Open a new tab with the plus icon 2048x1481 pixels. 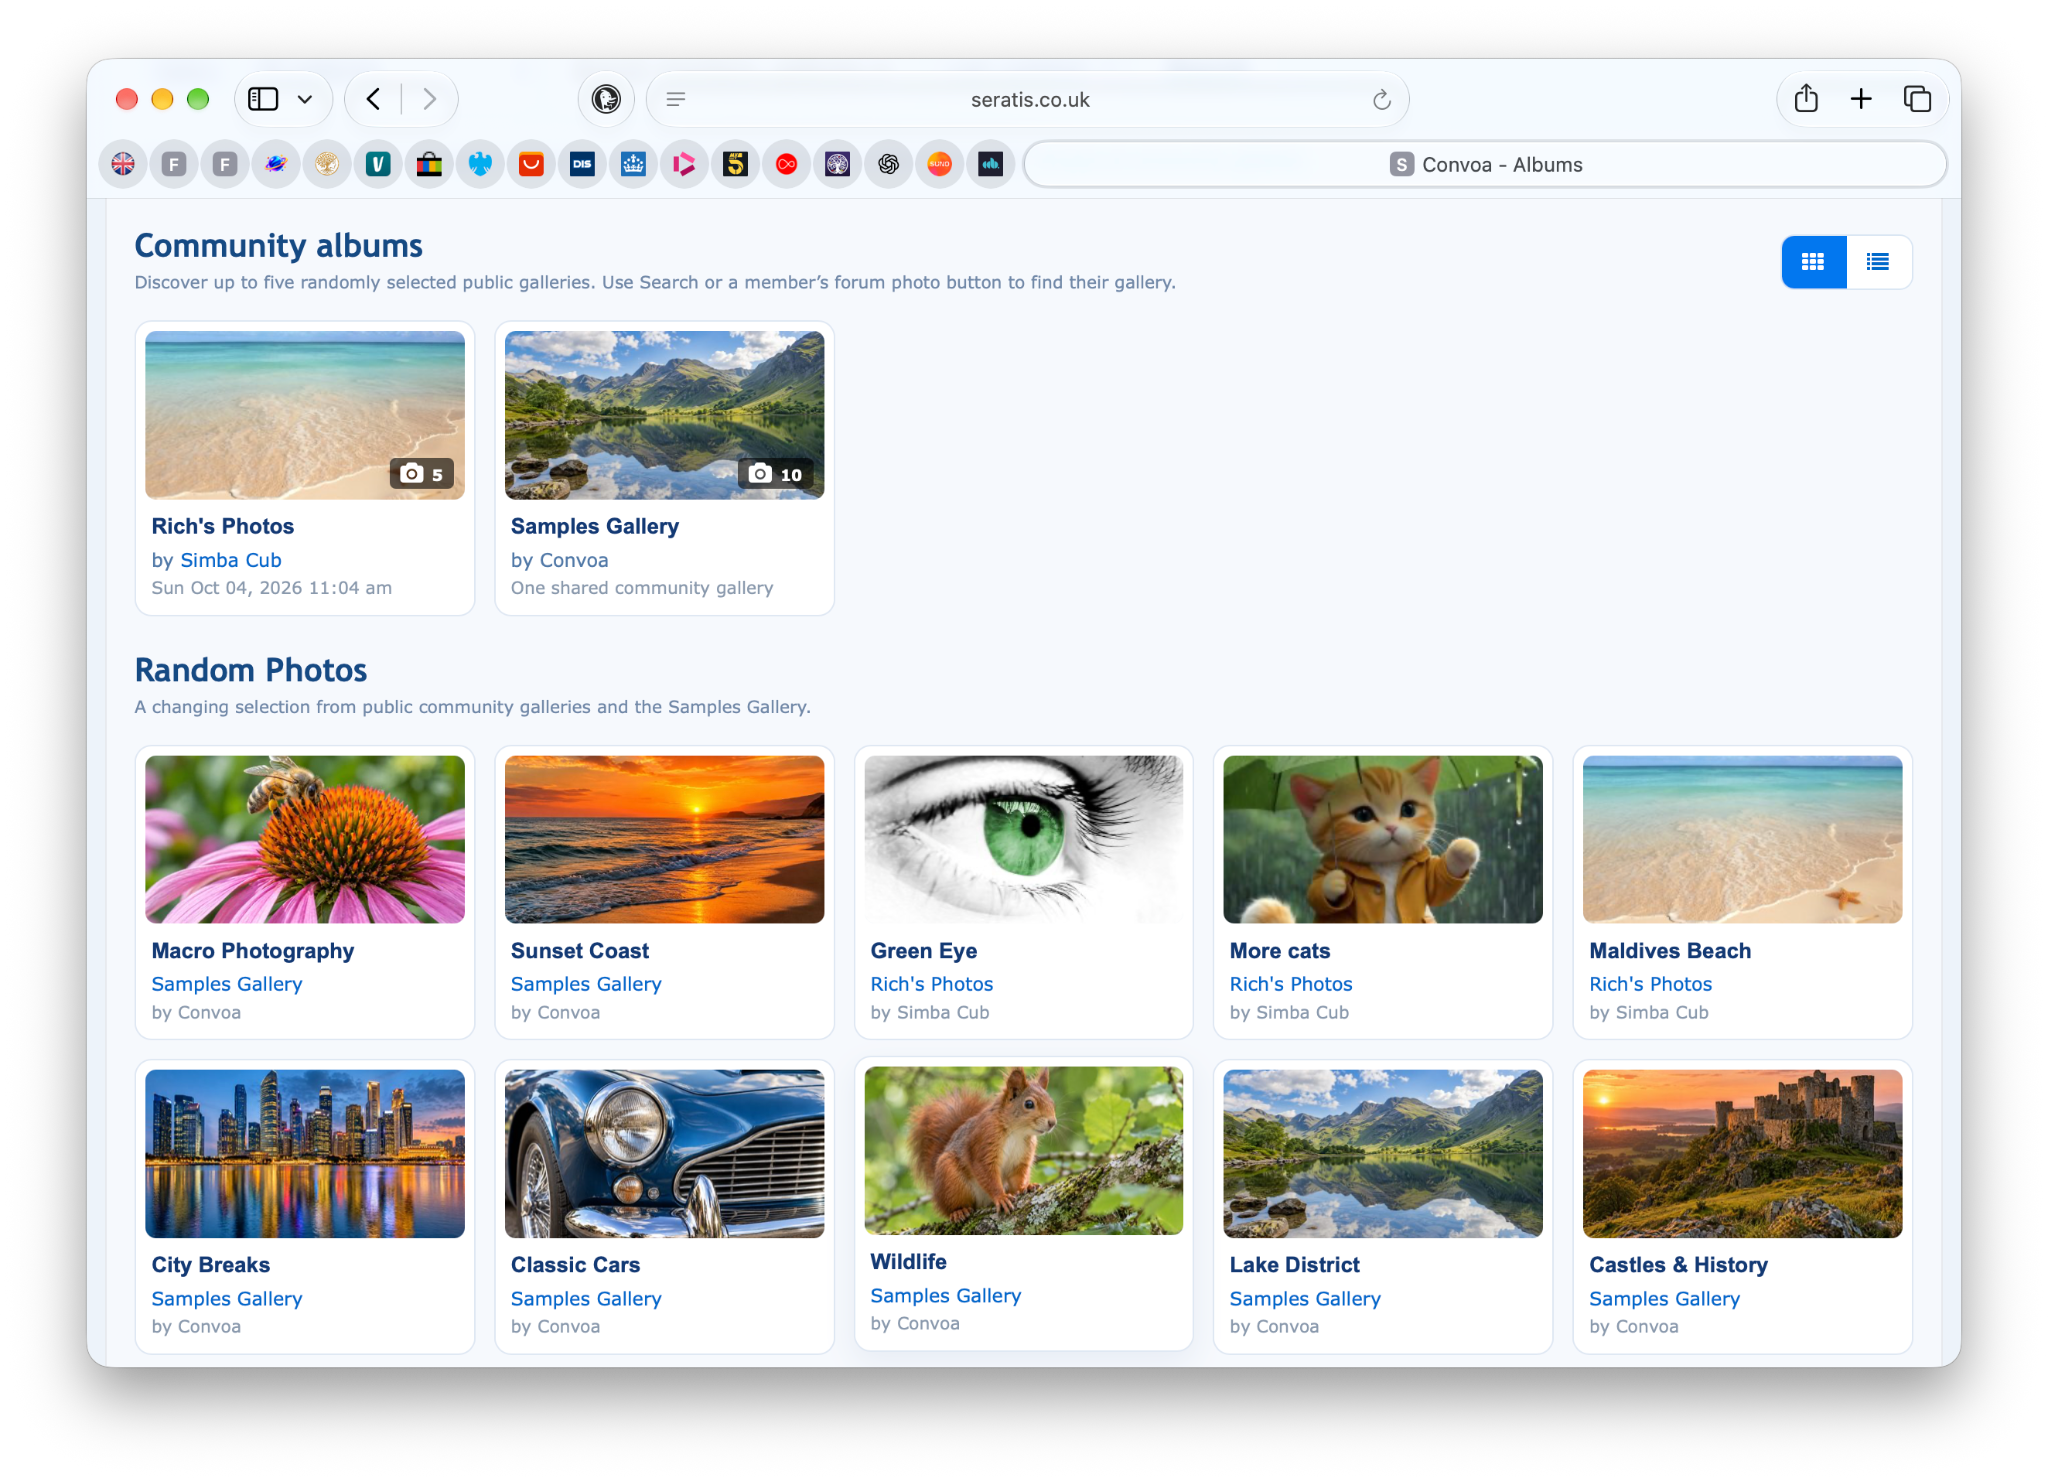(x=1861, y=99)
